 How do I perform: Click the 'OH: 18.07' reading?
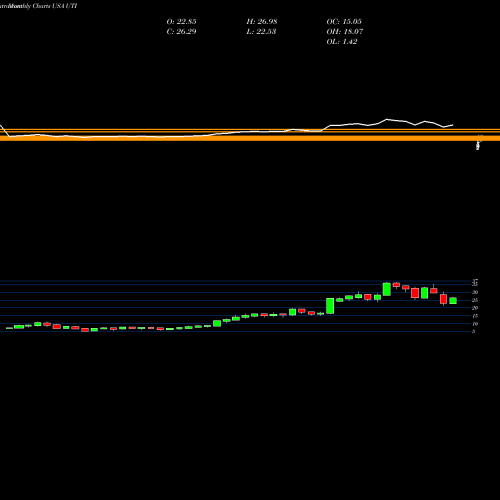click(x=345, y=31)
